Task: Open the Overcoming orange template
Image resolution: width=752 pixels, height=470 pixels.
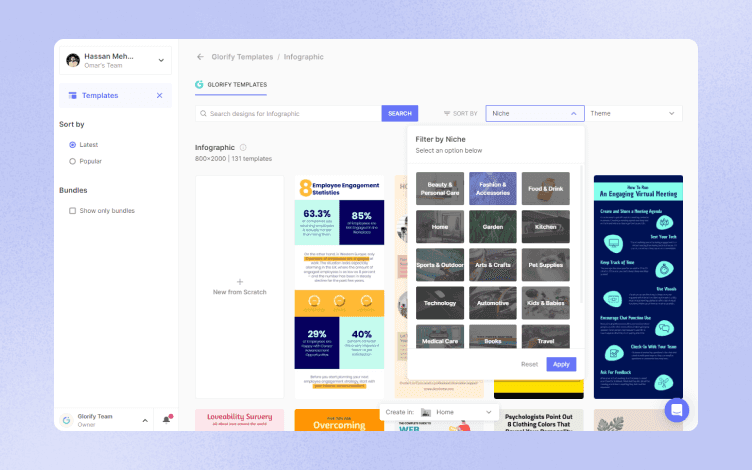Action: click(x=339, y=420)
